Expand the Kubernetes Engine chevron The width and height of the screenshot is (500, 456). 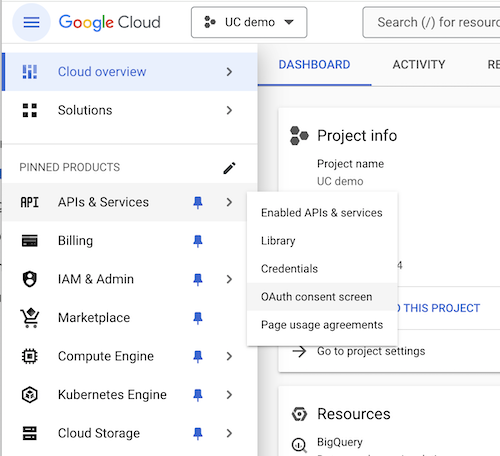pos(229,395)
